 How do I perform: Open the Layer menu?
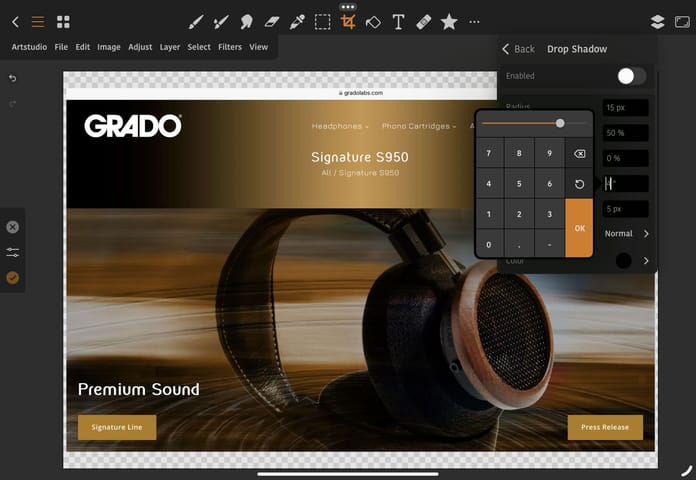coord(170,47)
